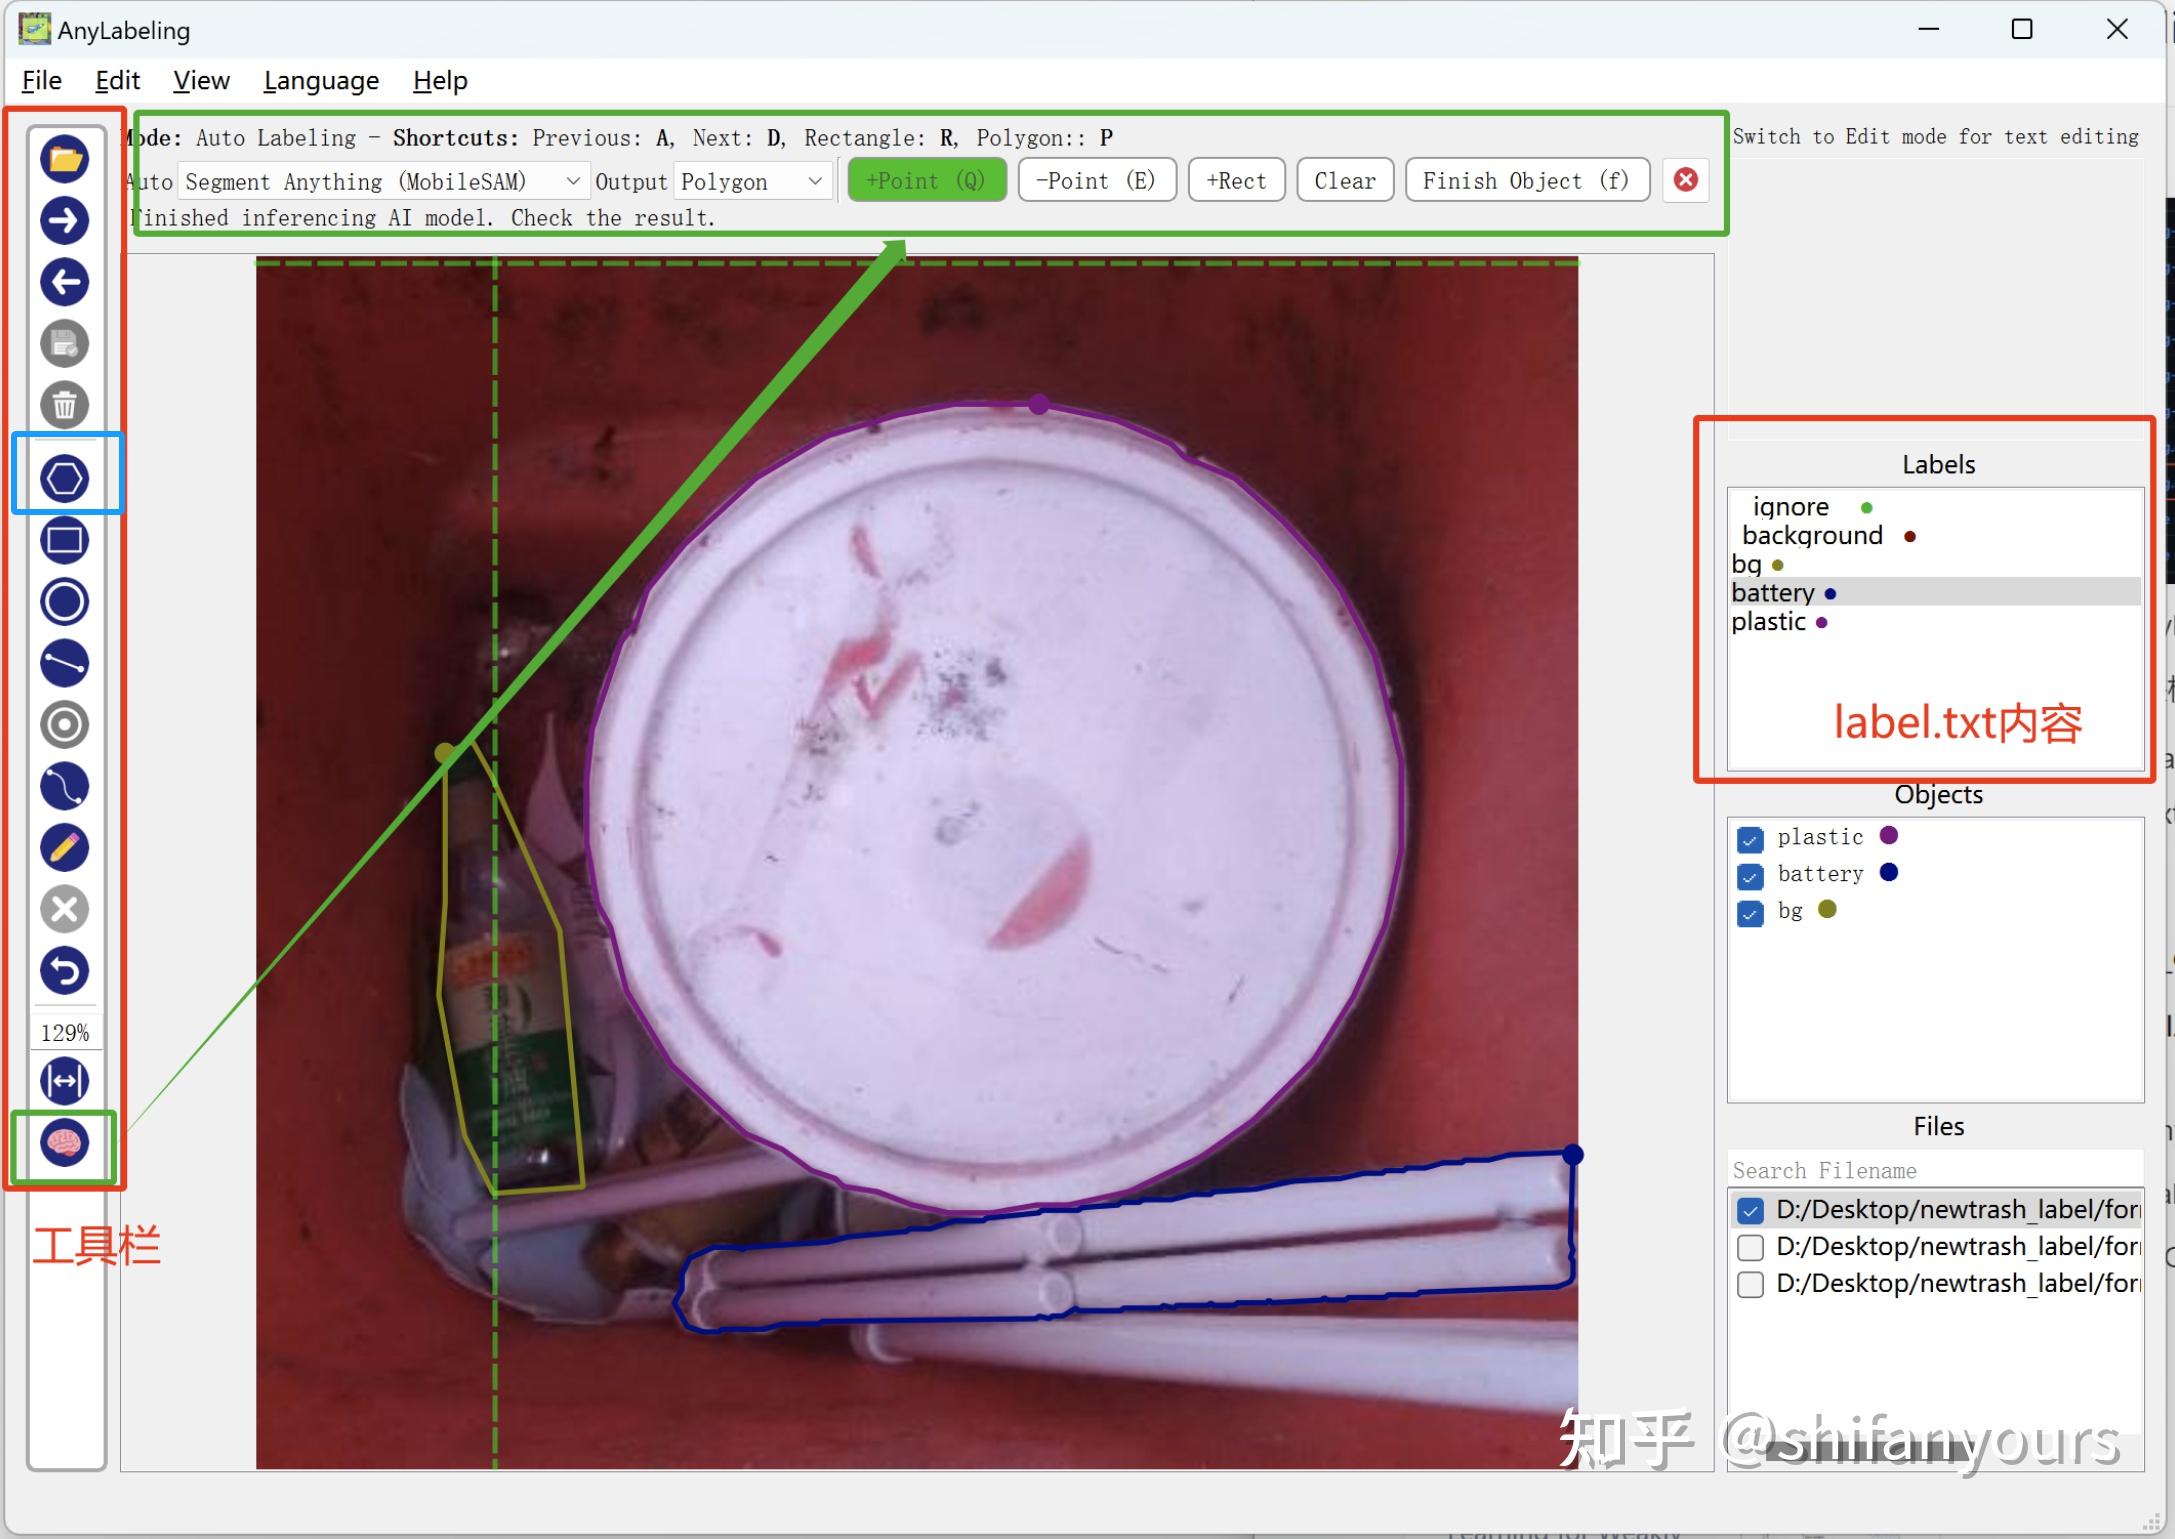Go to previous image arrow
The width and height of the screenshot is (2175, 1539).
tap(65, 282)
